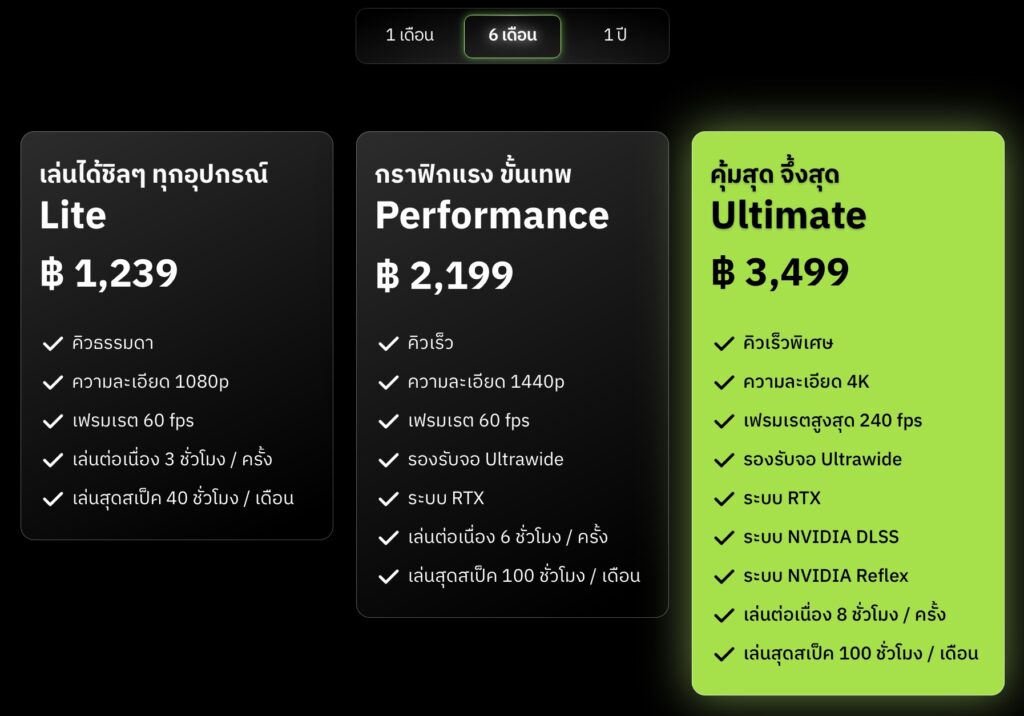1024x716 pixels.
Task: Select the Performance plan title
Action: click(492, 216)
